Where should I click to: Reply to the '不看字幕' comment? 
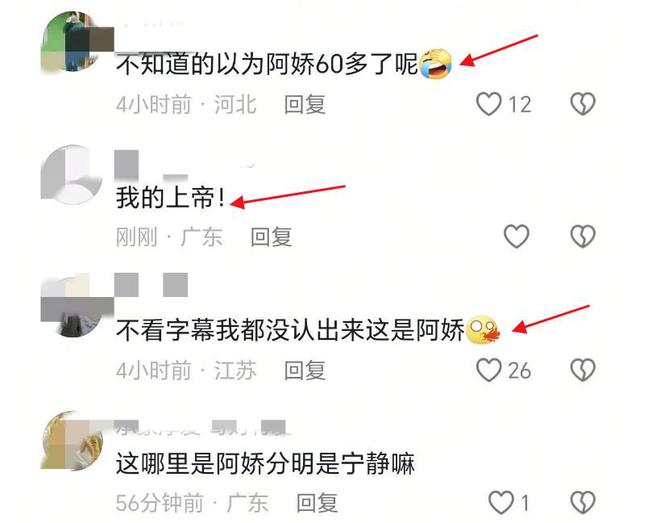click(305, 370)
